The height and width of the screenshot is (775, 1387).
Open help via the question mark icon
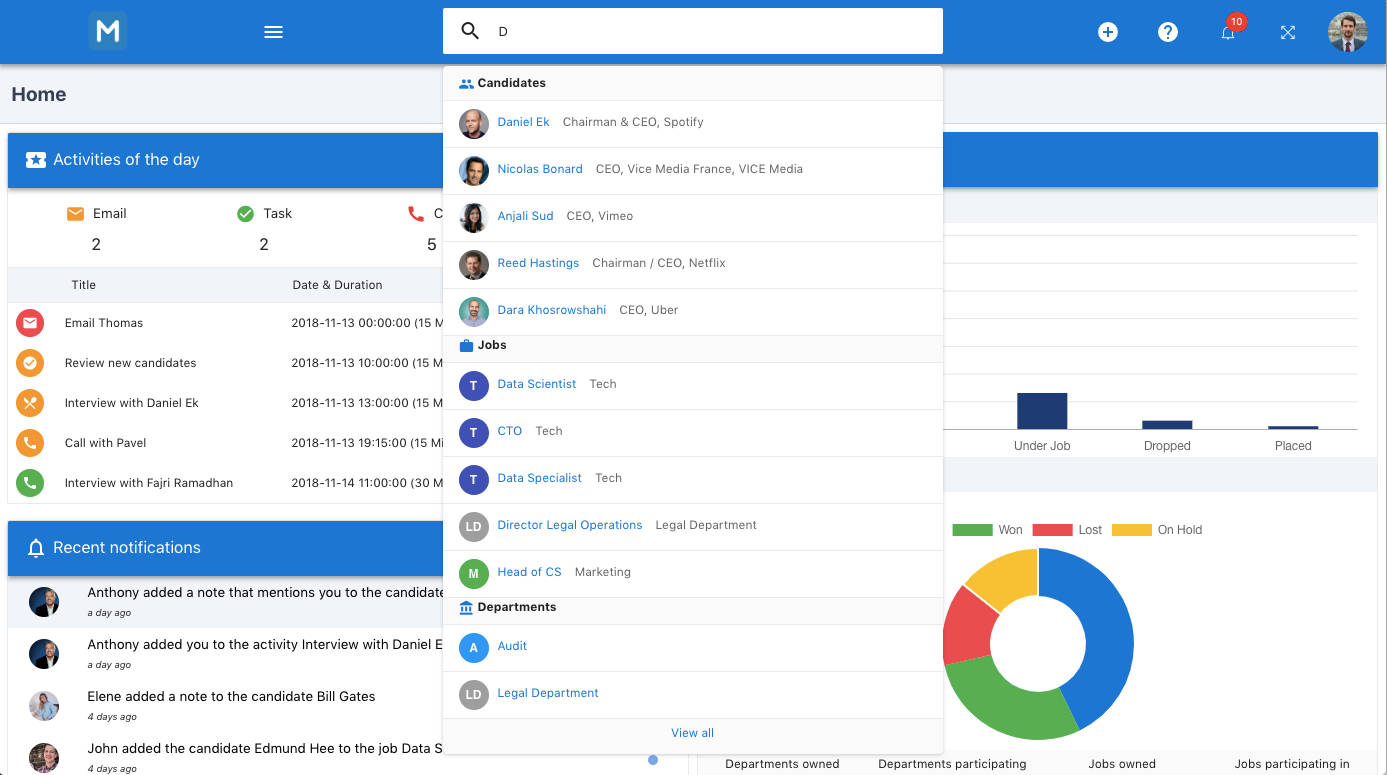1167,31
